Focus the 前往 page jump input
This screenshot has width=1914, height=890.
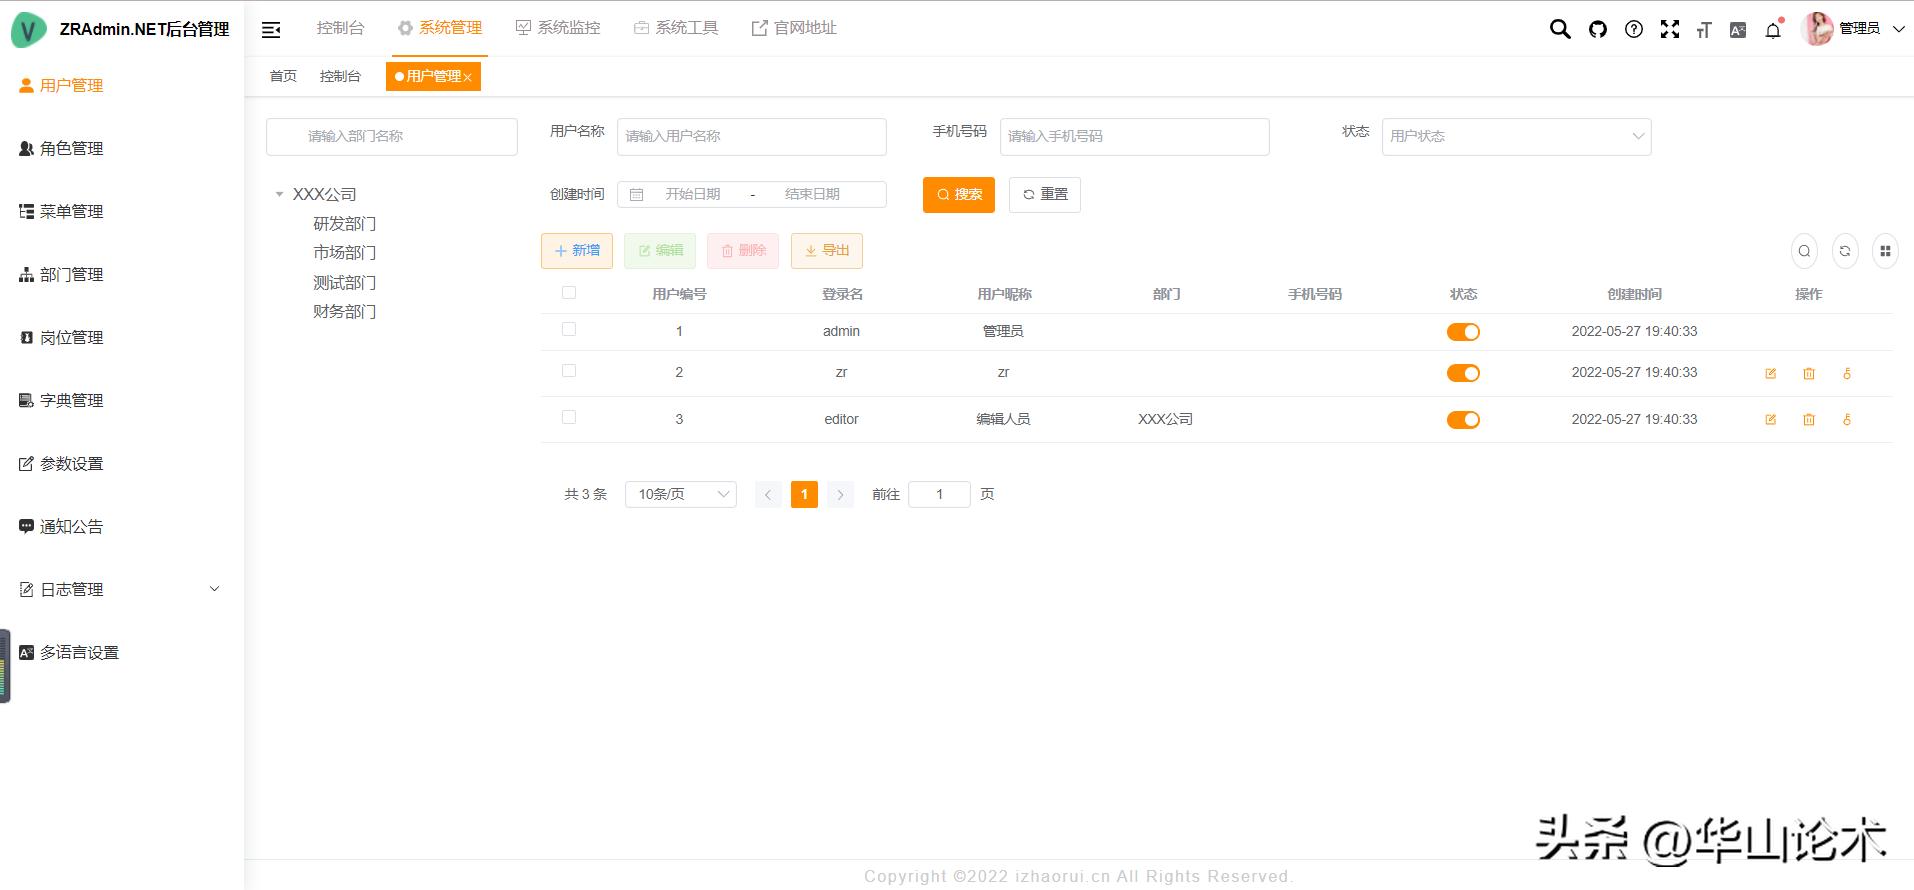(x=939, y=494)
